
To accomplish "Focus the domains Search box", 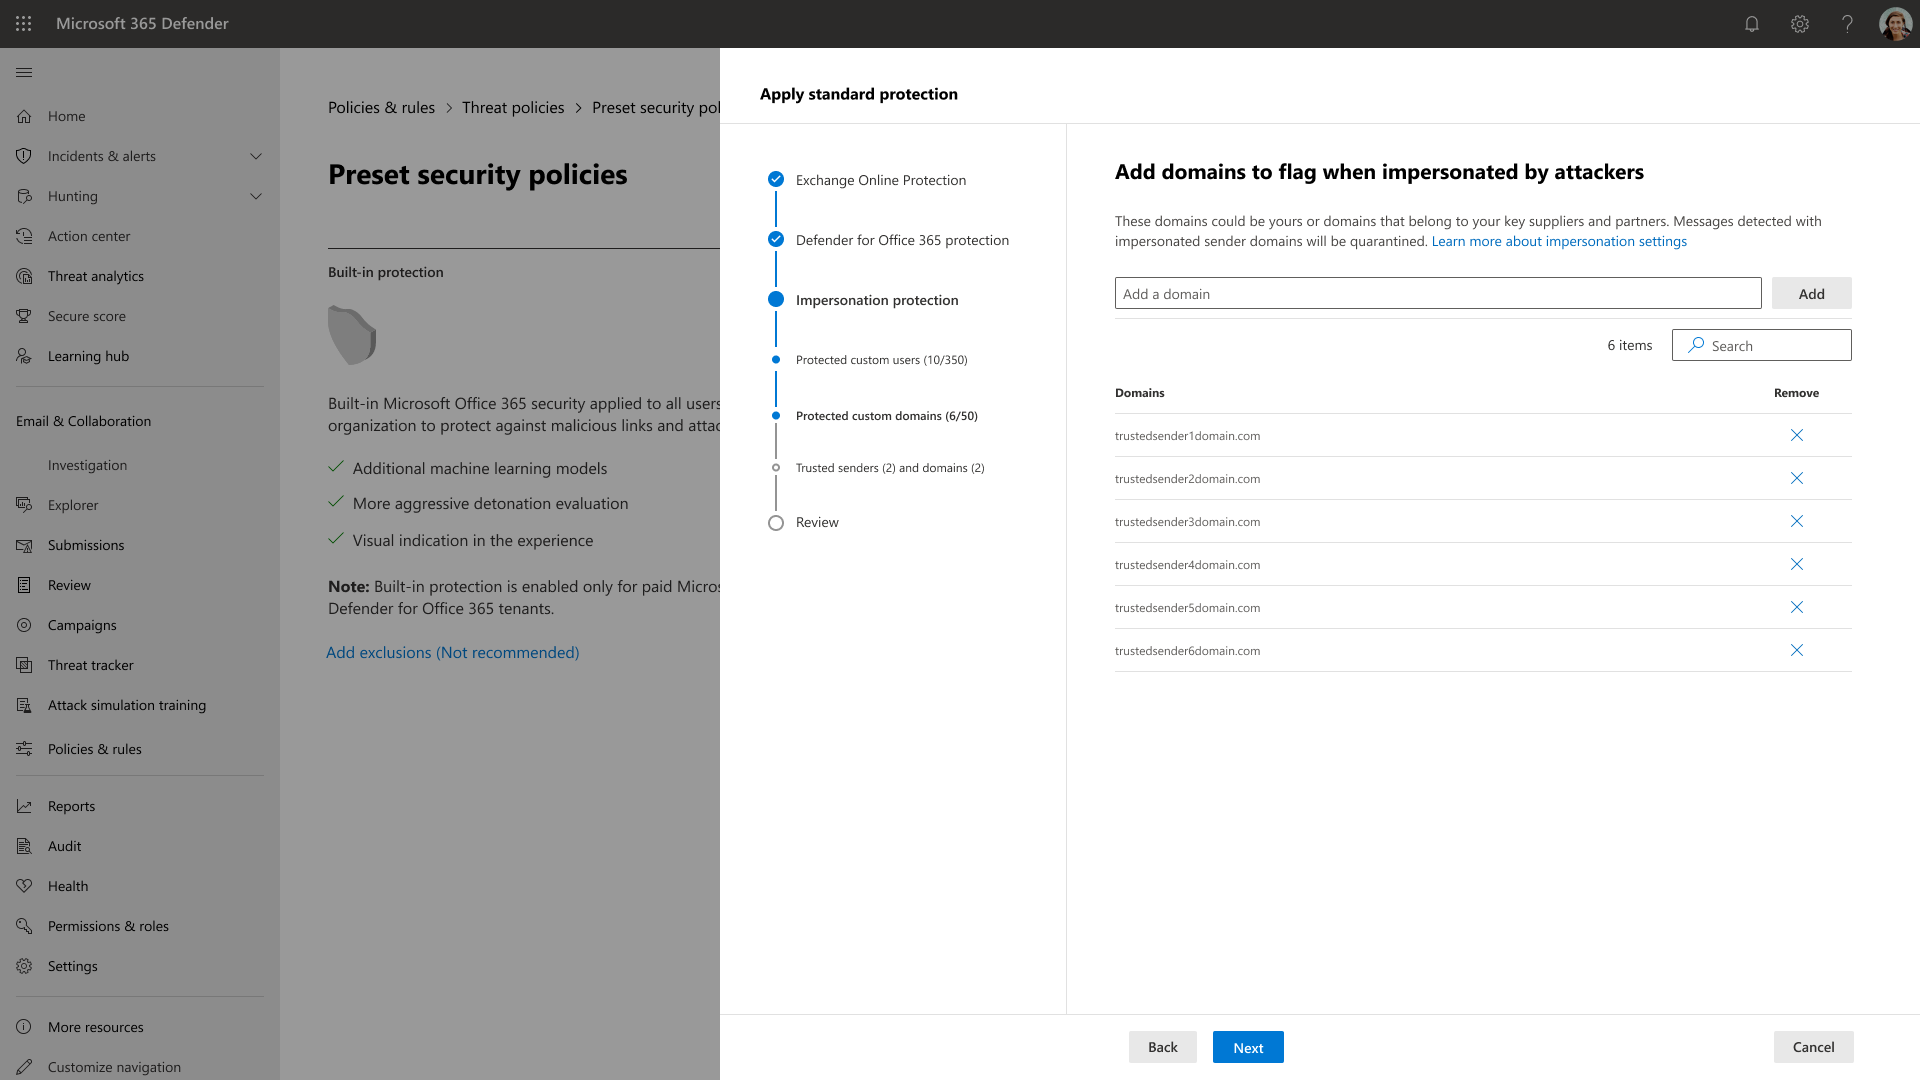I will coord(1761,345).
